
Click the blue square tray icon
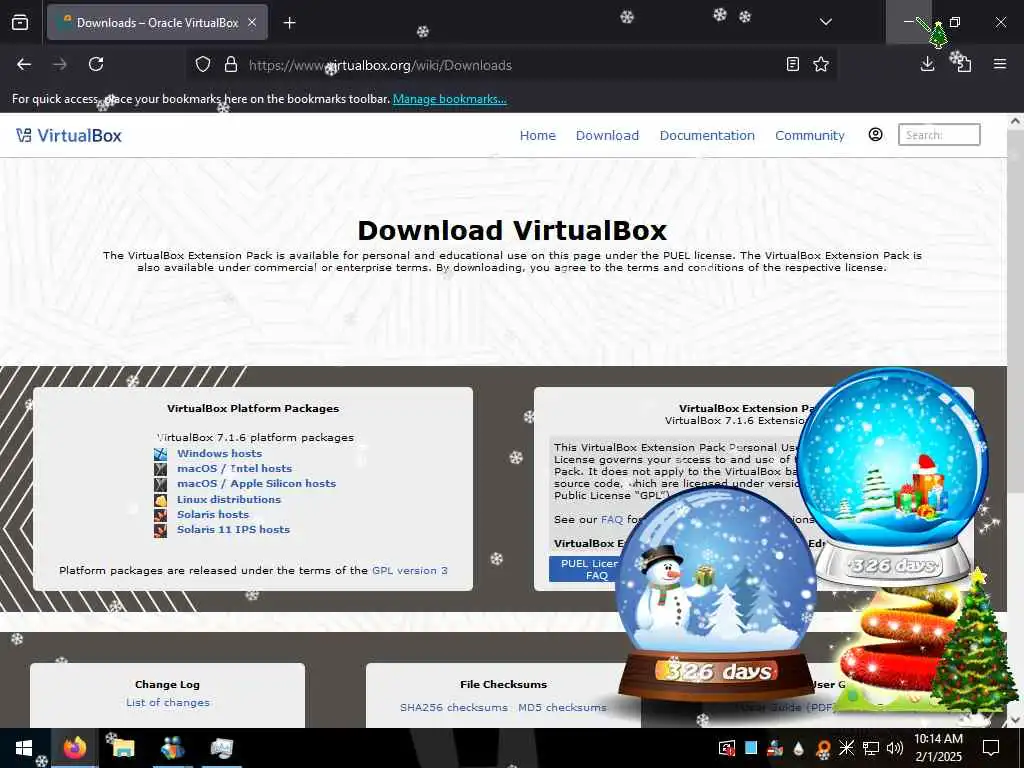click(x=751, y=748)
